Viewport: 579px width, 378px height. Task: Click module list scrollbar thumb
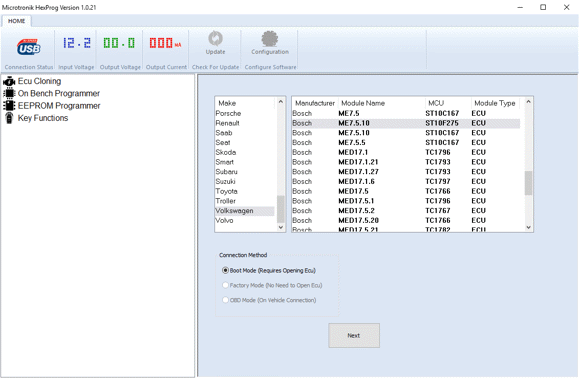click(x=528, y=183)
